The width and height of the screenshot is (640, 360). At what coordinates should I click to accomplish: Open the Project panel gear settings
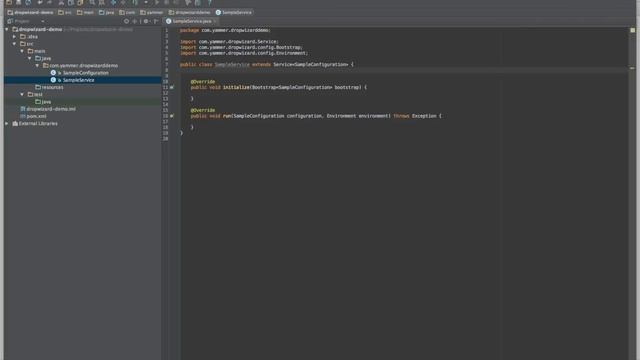pos(146,21)
